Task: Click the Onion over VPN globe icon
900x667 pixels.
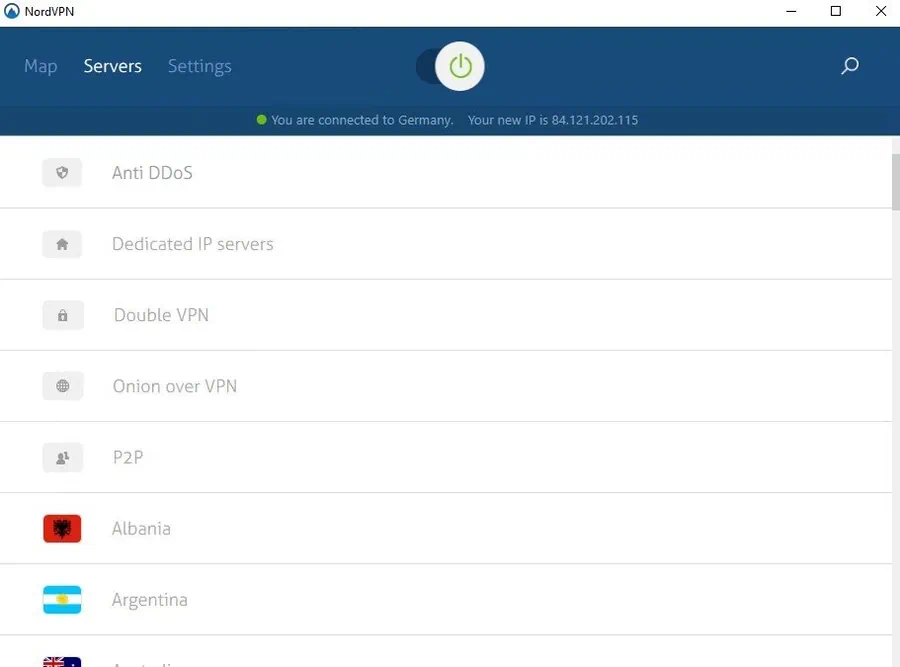Action: tap(62, 385)
